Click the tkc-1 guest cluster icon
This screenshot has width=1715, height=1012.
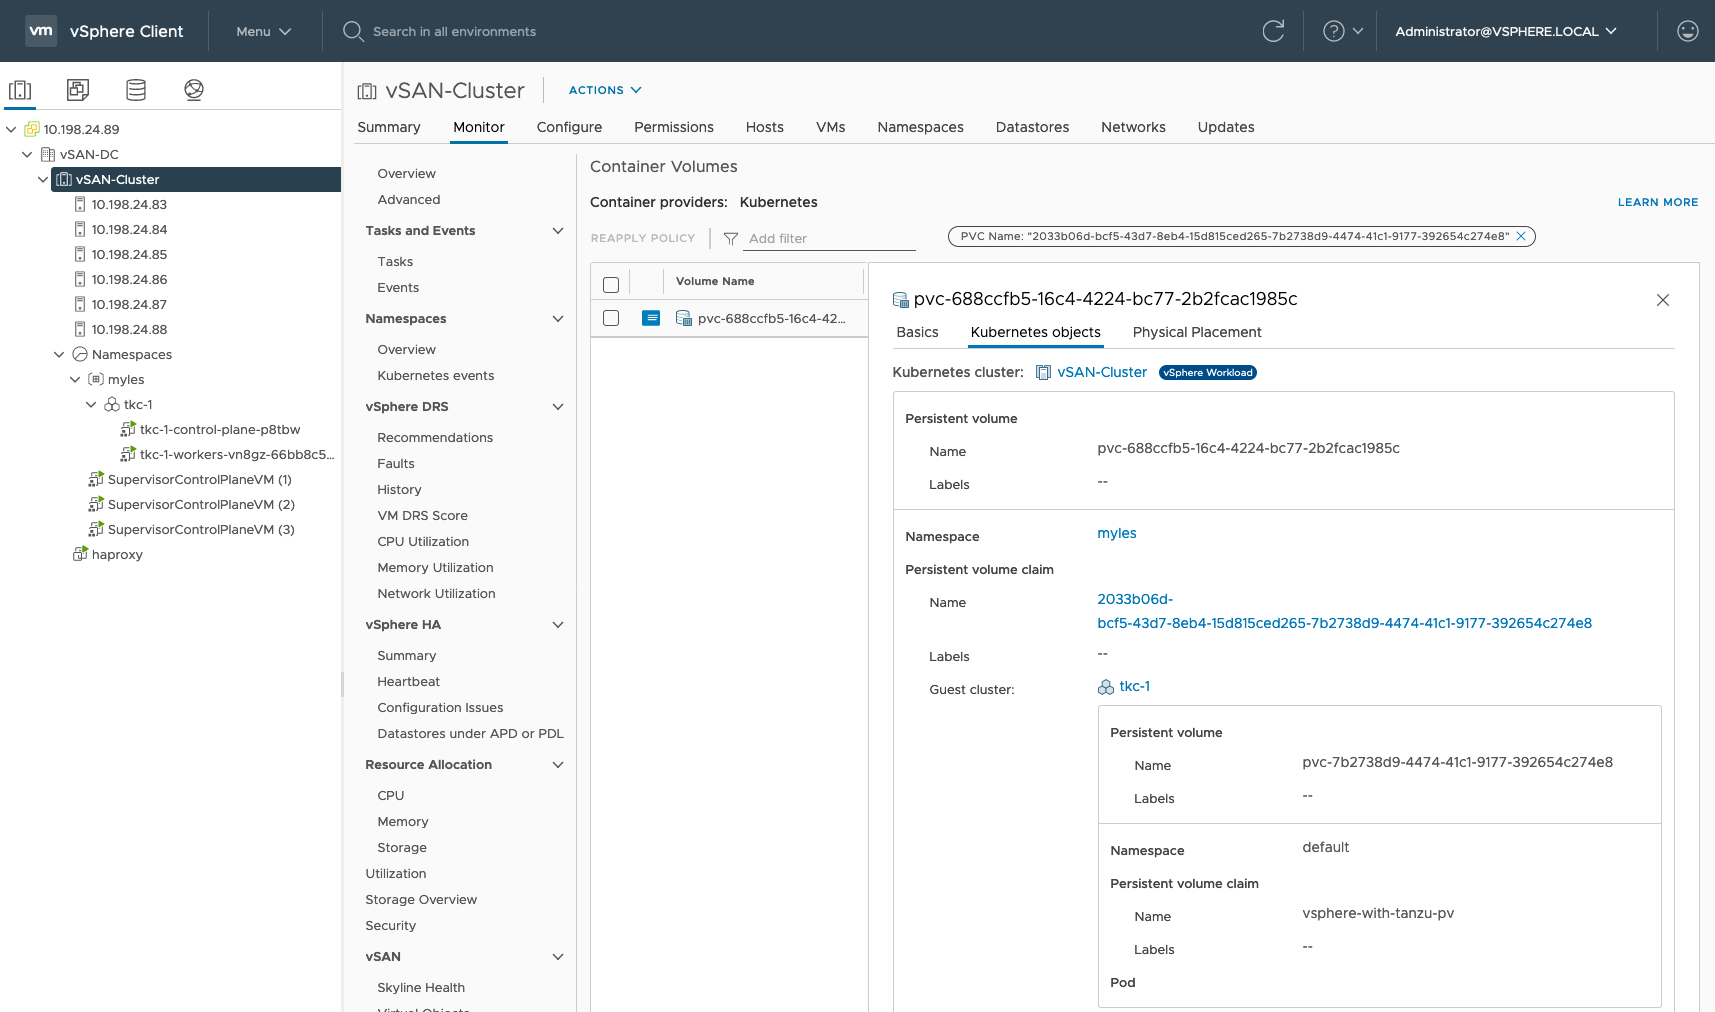coord(1106,687)
